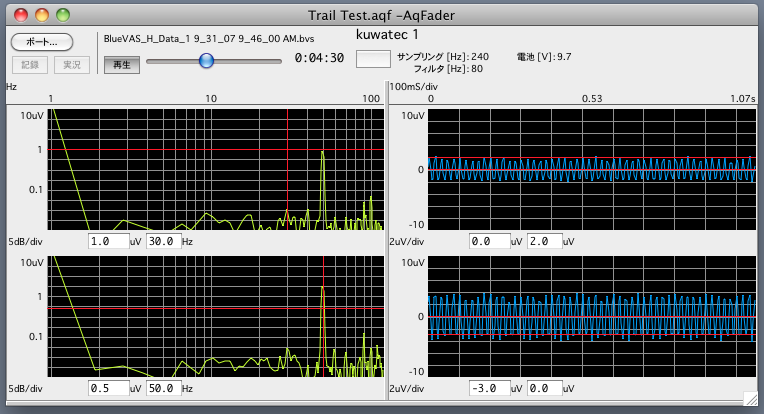Click the 0.53 time axis label
764x414 pixels.
[592, 98]
